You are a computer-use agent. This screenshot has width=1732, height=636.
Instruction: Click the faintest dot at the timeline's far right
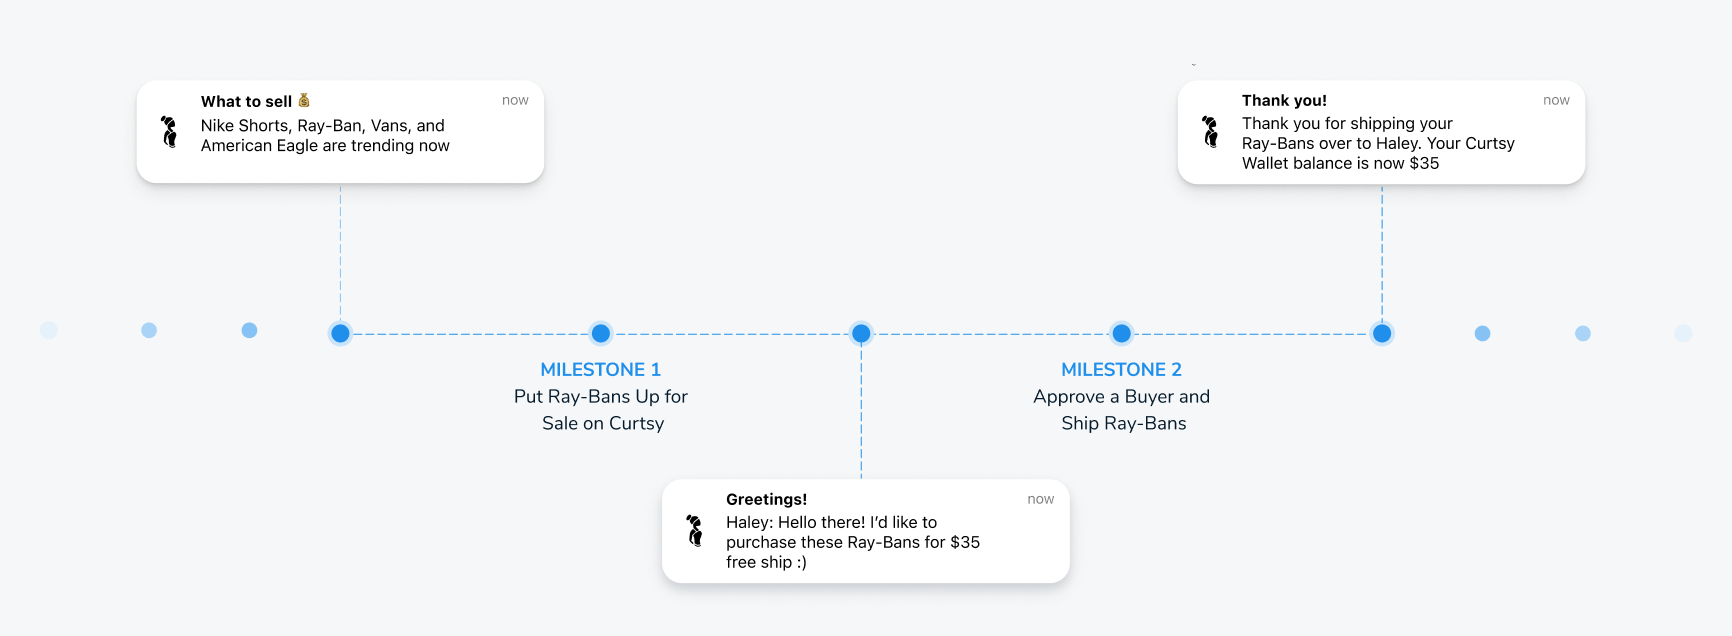pos(1683,333)
